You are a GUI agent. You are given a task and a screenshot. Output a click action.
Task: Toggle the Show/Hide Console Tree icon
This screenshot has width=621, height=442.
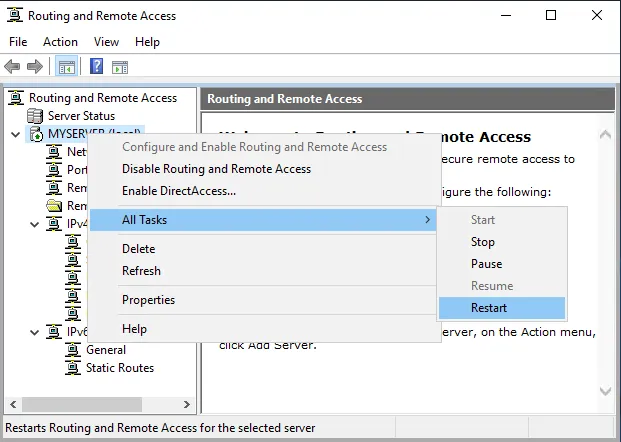[66, 67]
